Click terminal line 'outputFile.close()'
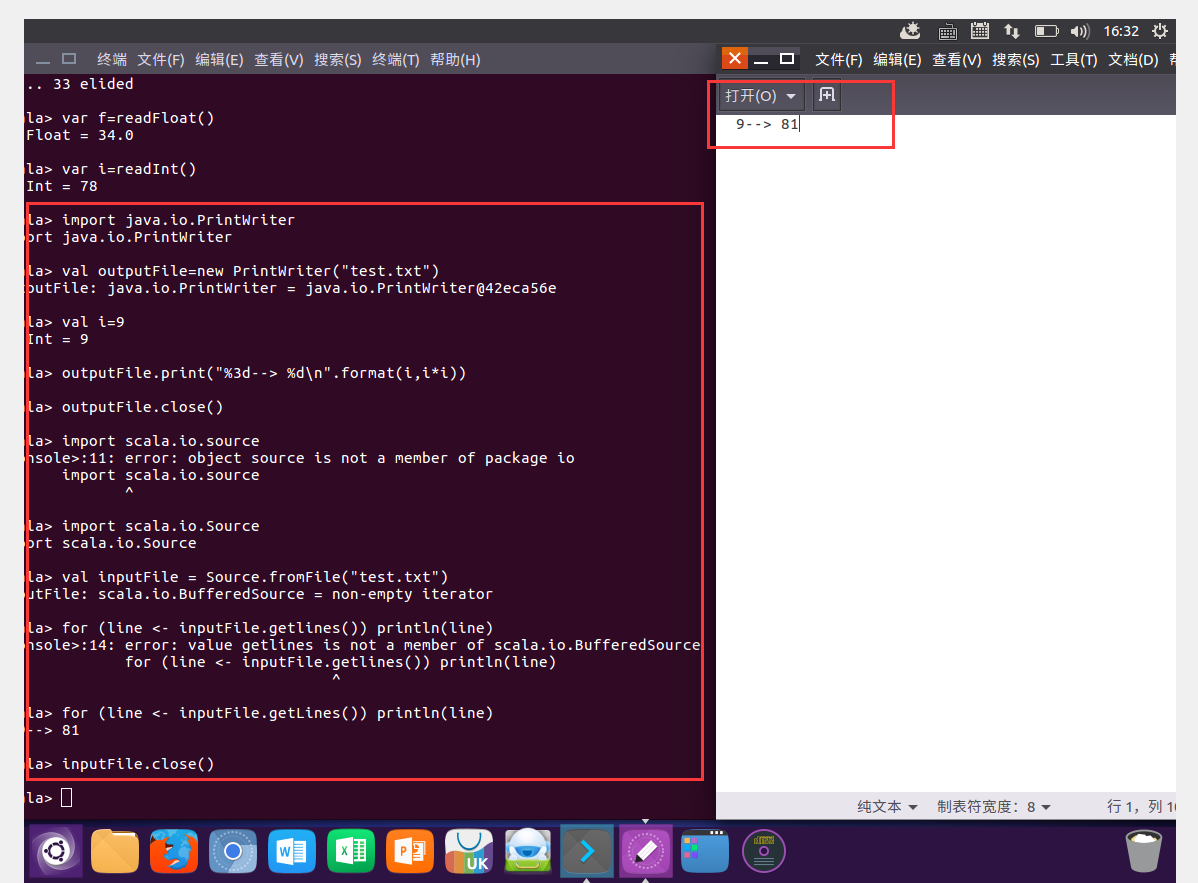Viewport: 1198px width, 883px height. (142, 407)
